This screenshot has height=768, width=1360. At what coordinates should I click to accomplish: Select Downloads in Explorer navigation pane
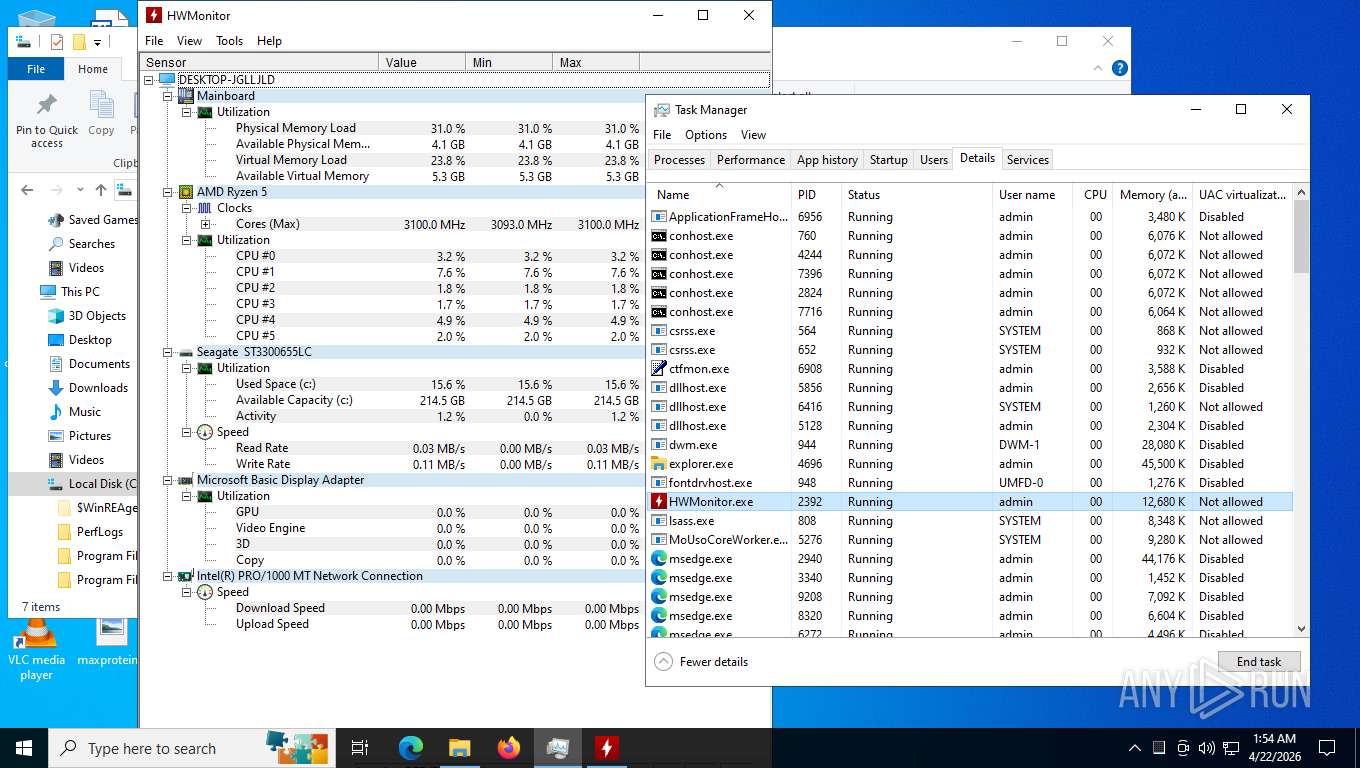click(x=98, y=388)
